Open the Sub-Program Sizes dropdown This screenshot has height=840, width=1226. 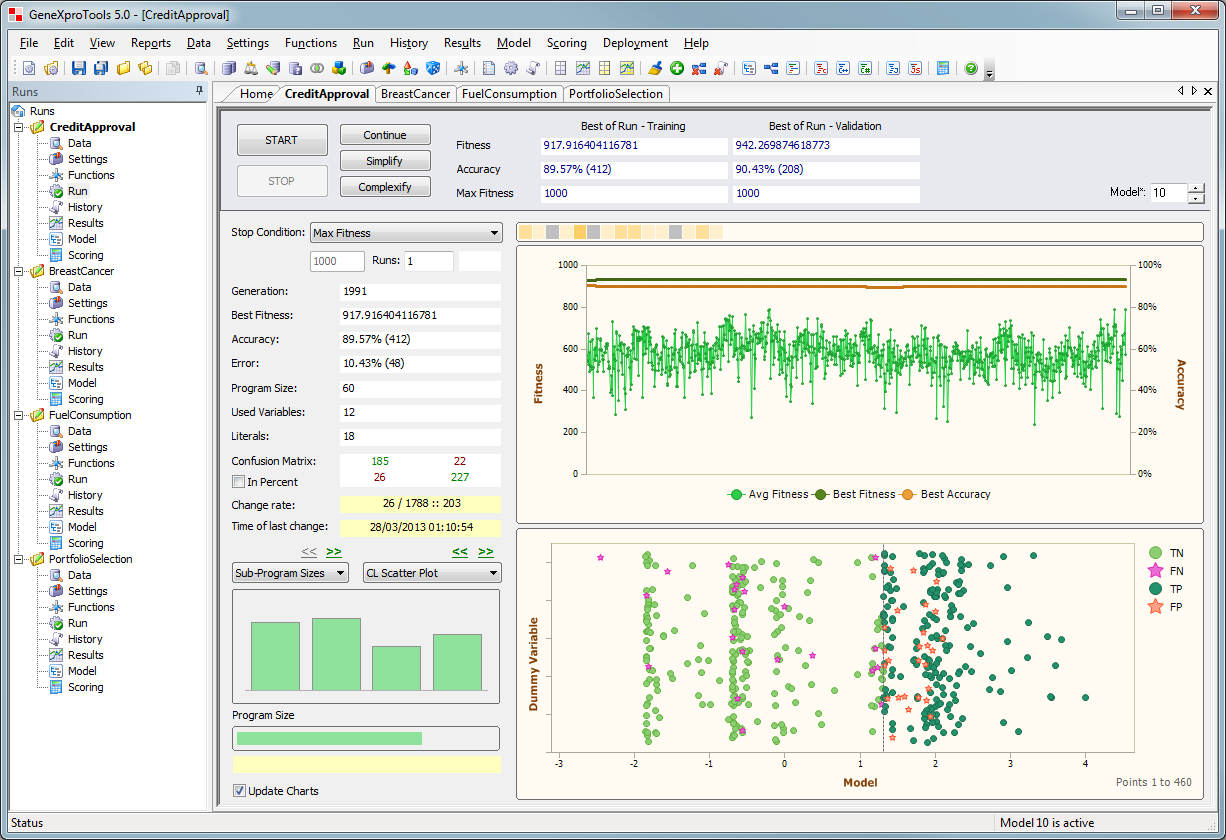click(x=341, y=573)
